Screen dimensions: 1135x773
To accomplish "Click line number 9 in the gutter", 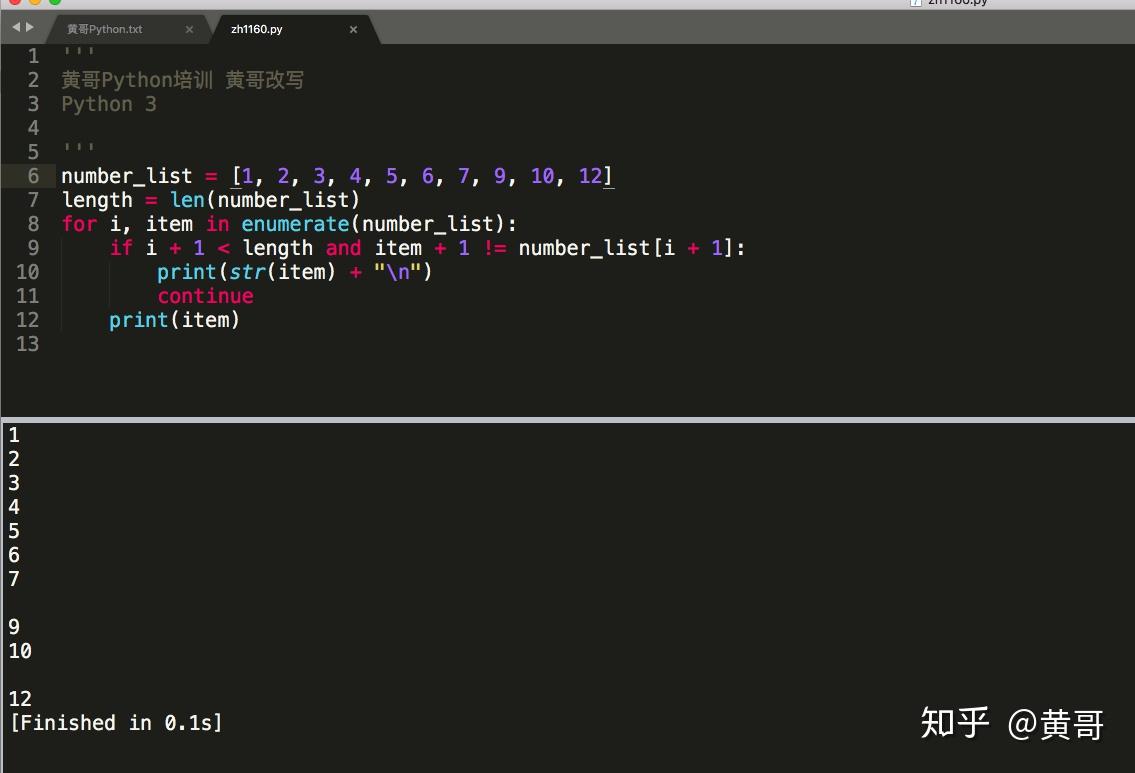I will coord(33,248).
